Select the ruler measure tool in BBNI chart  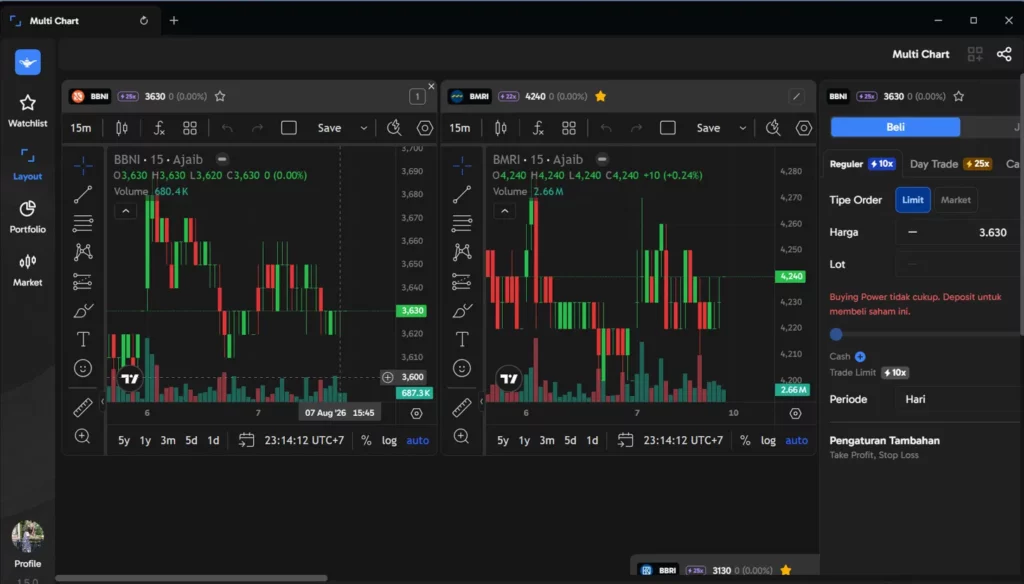pos(83,408)
